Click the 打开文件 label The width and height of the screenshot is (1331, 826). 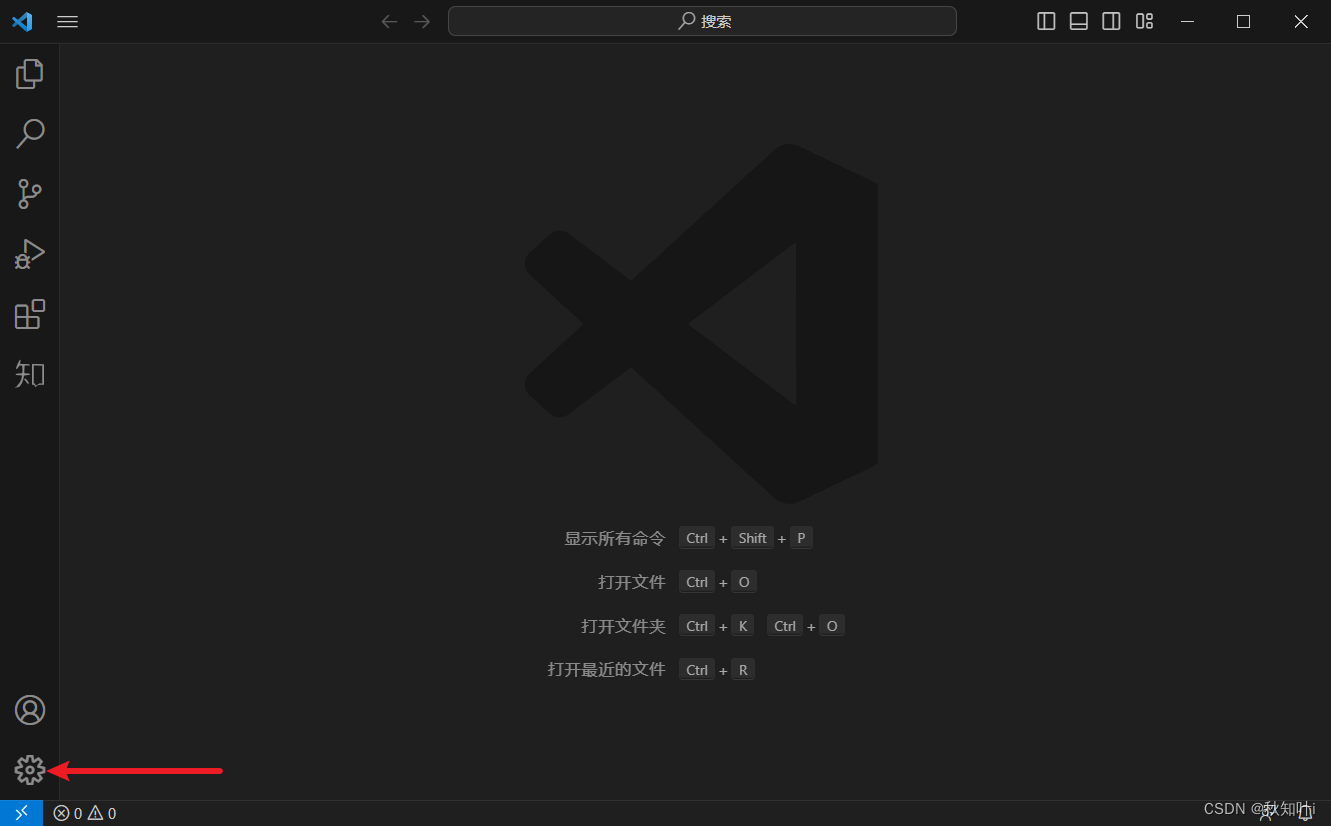click(632, 582)
